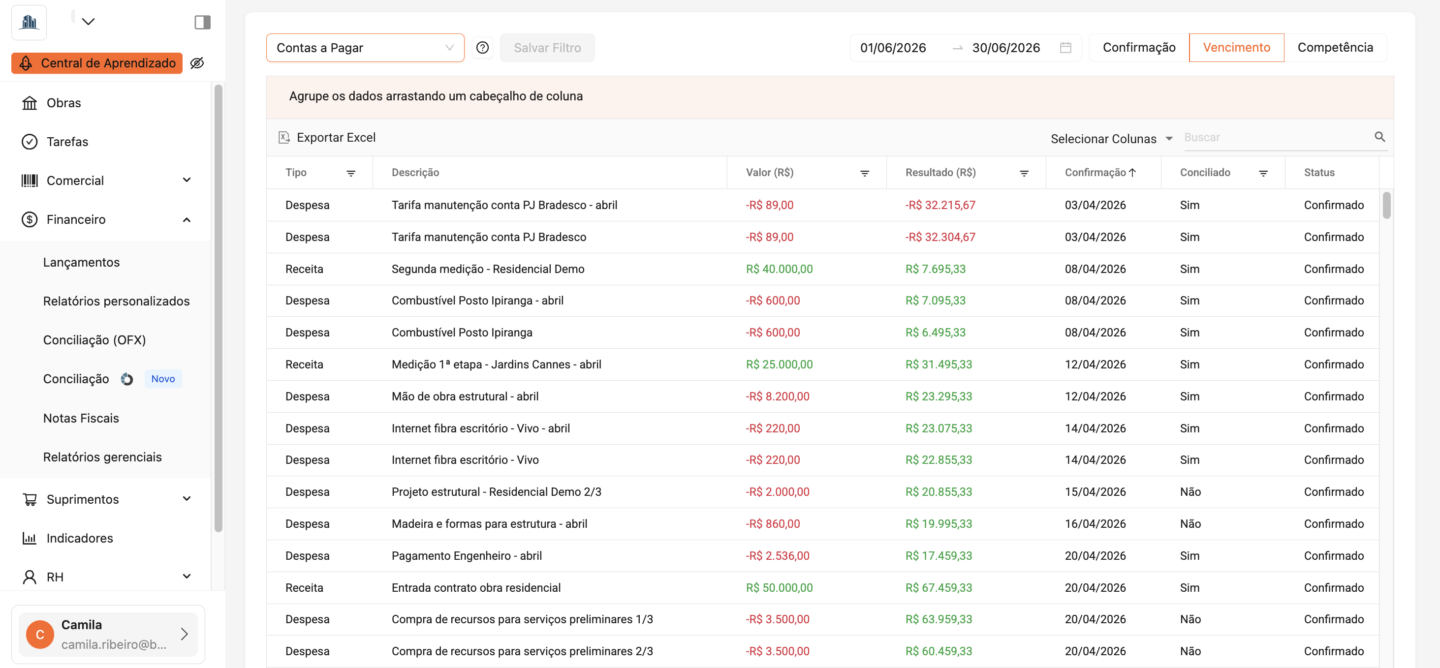Collapse the Financeiro menu chevron
This screenshot has width=1440, height=668.
[x=187, y=219]
